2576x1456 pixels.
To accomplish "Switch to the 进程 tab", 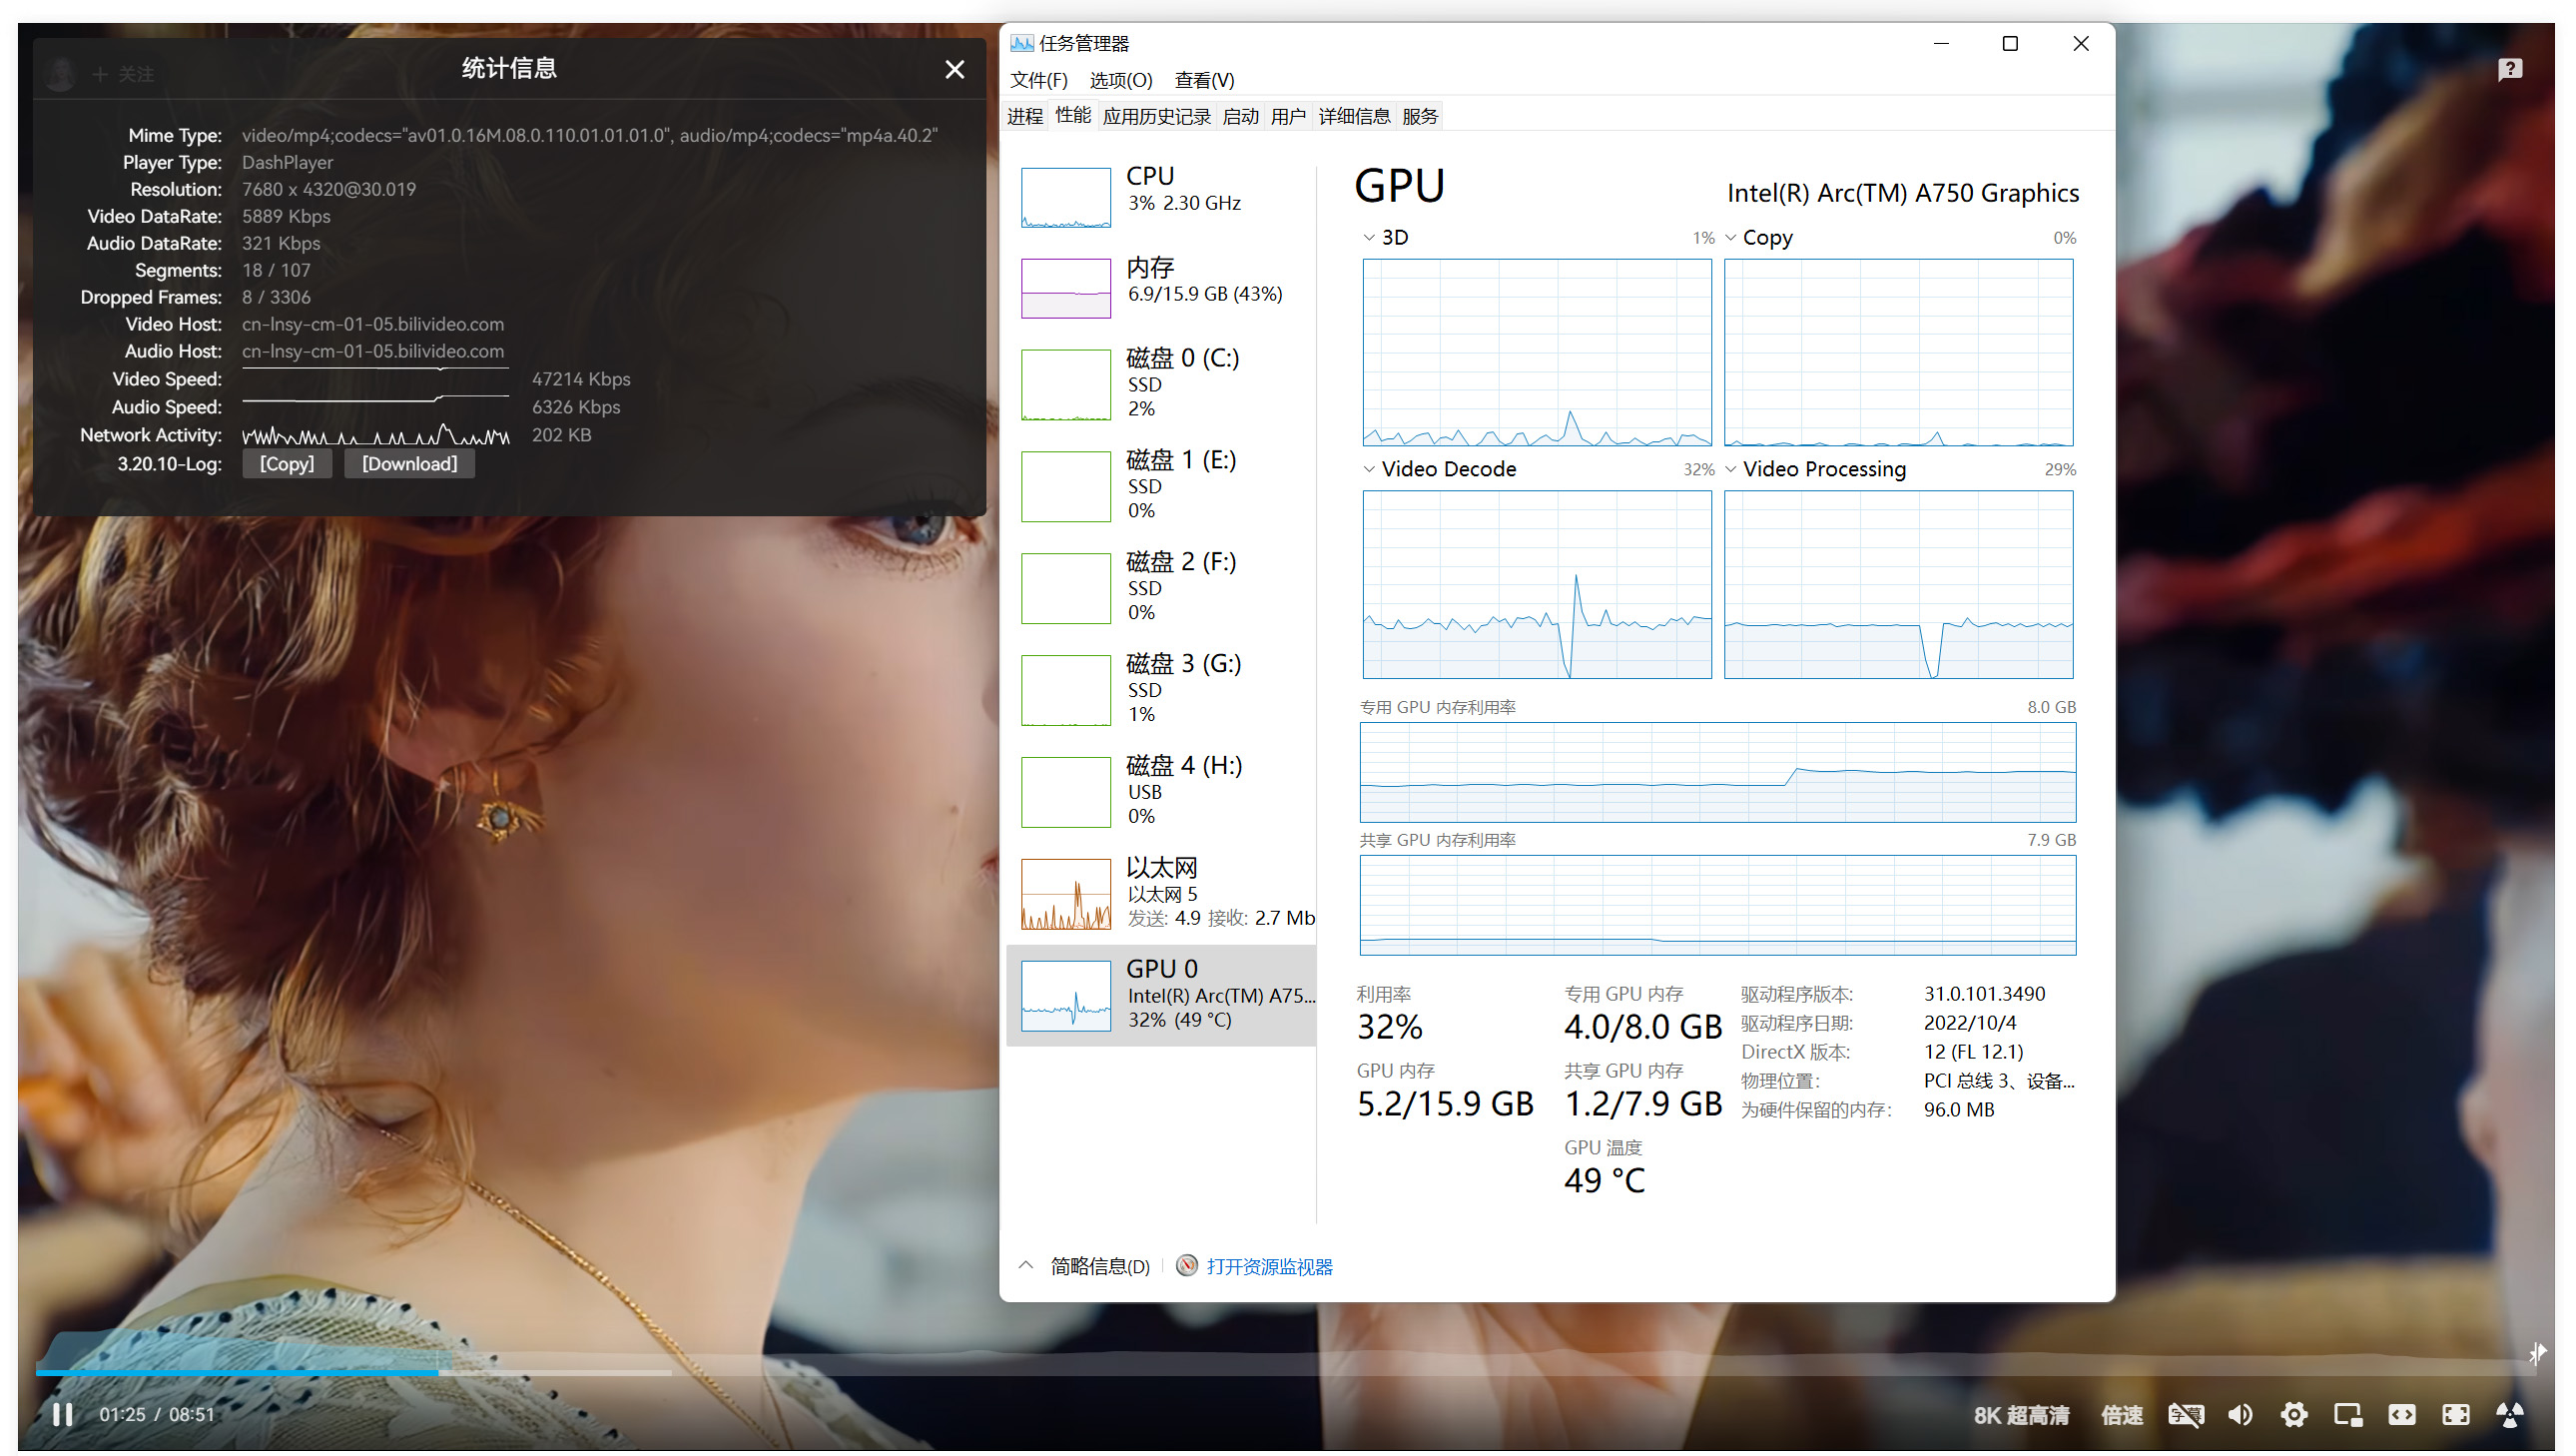I will (x=1024, y=115).
